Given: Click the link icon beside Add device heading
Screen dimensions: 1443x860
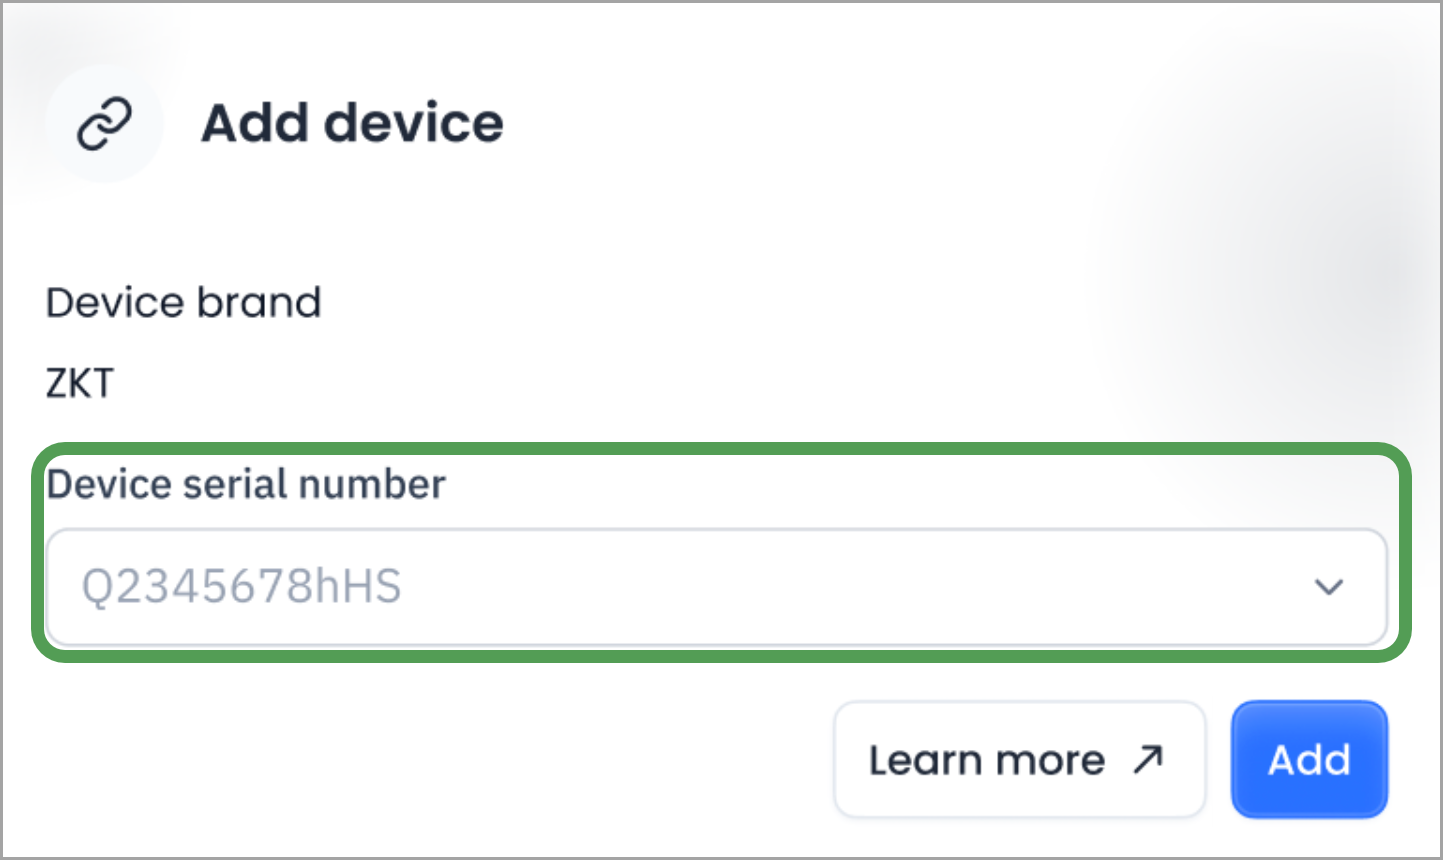Looking at the screenshot, I should tap(103, 122).
